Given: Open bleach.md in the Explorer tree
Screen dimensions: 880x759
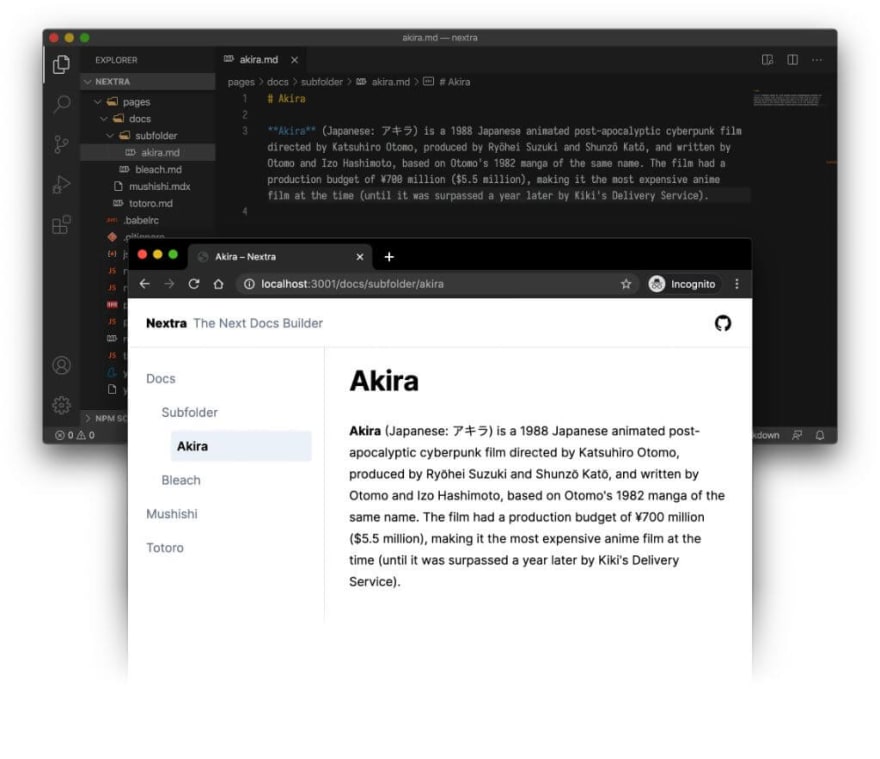Looking at the screenshot, I should [148, 170].
